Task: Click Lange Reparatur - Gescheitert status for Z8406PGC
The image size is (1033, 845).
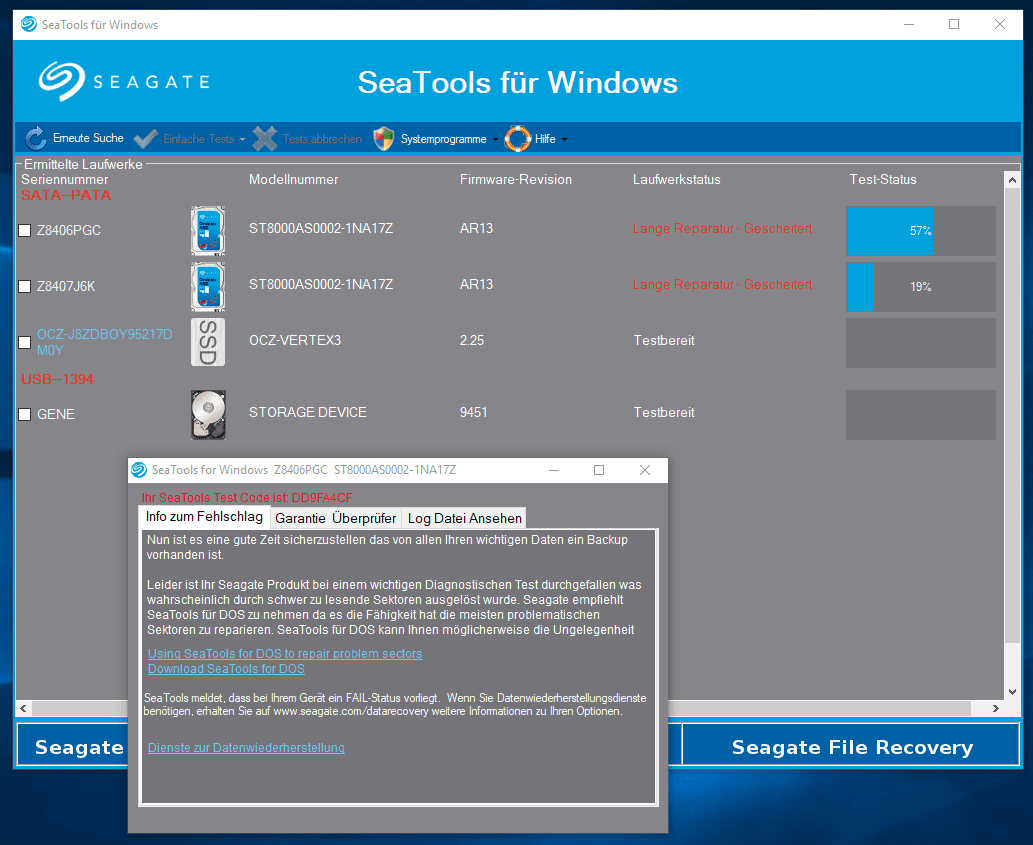Action: (722, 229)
